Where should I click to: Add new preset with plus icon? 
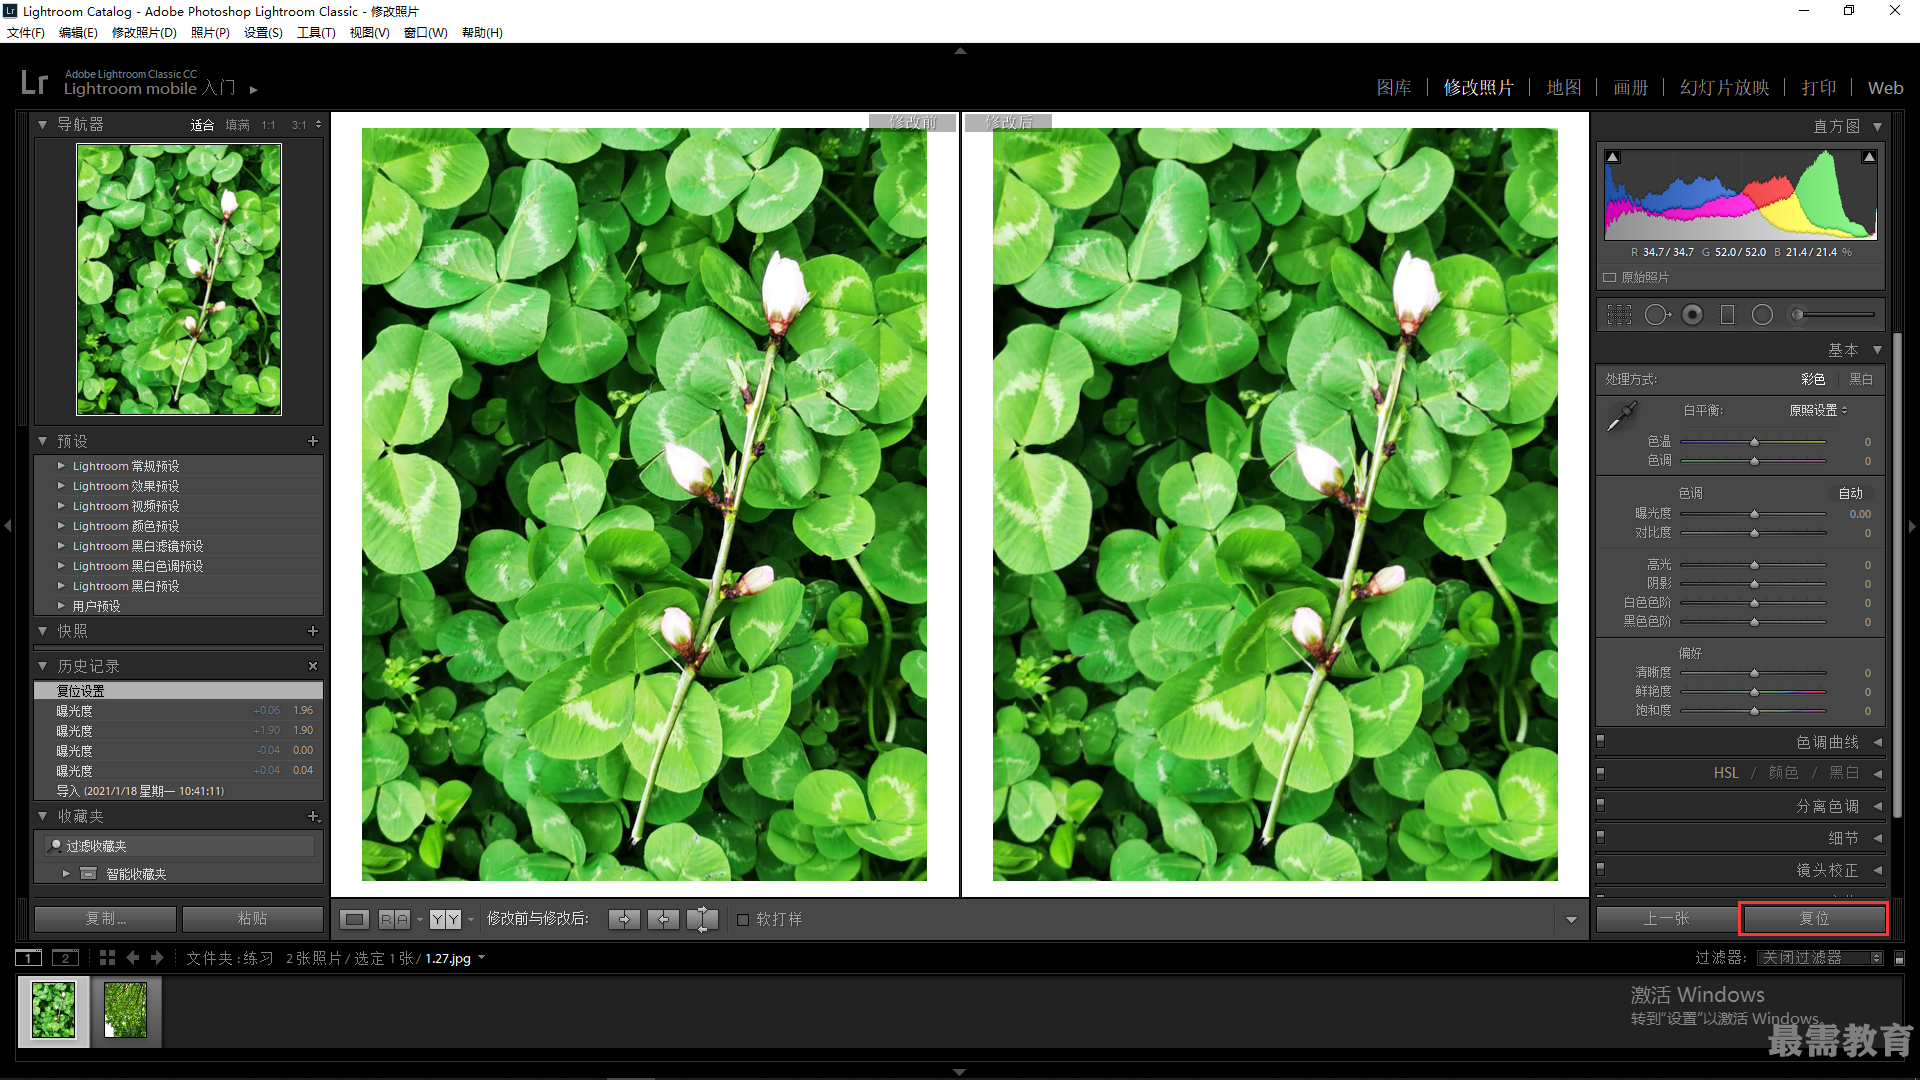click(x=313, y=441)
